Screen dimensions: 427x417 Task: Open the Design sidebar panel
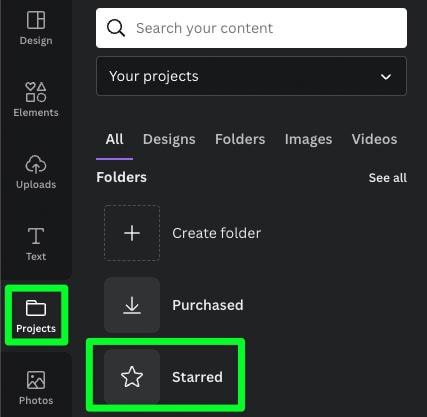(x=36, y=28)
